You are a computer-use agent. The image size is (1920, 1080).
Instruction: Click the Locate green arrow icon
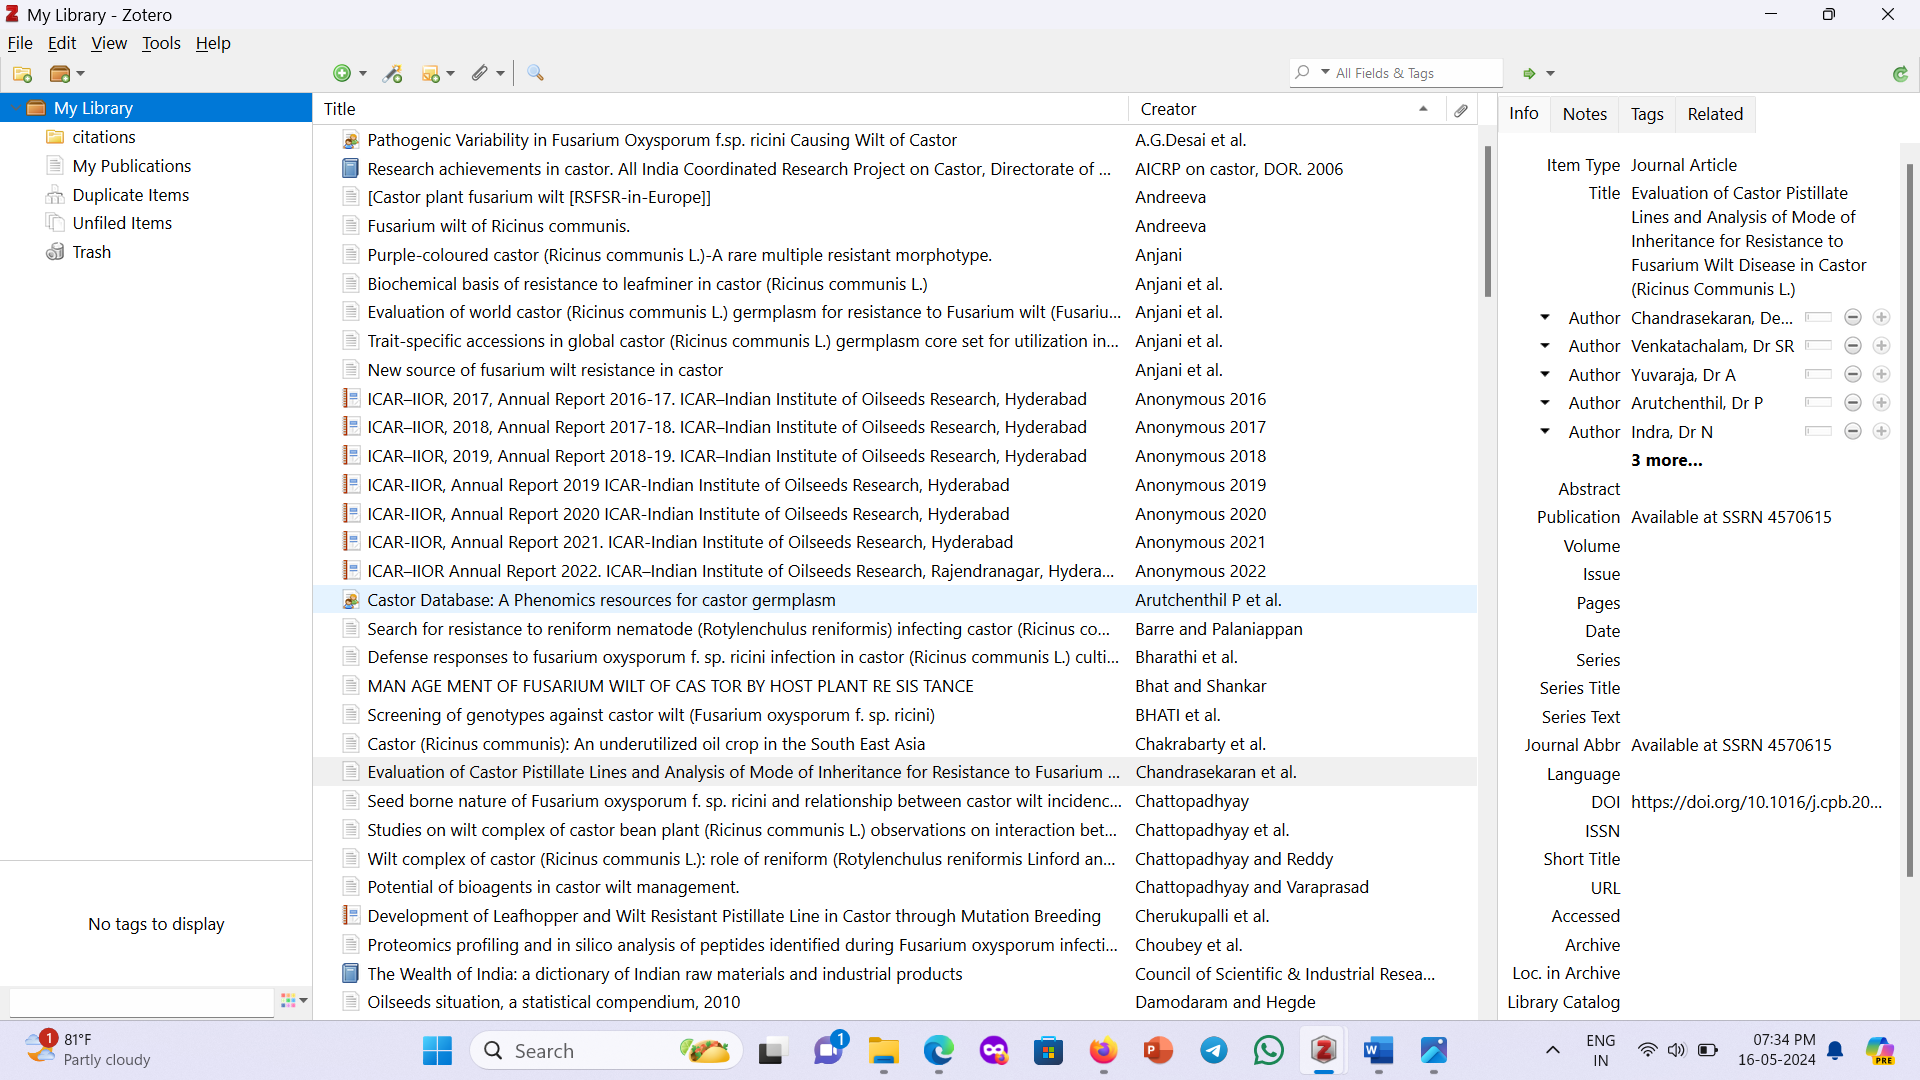pyautogui.click(x=1529, y=73)
